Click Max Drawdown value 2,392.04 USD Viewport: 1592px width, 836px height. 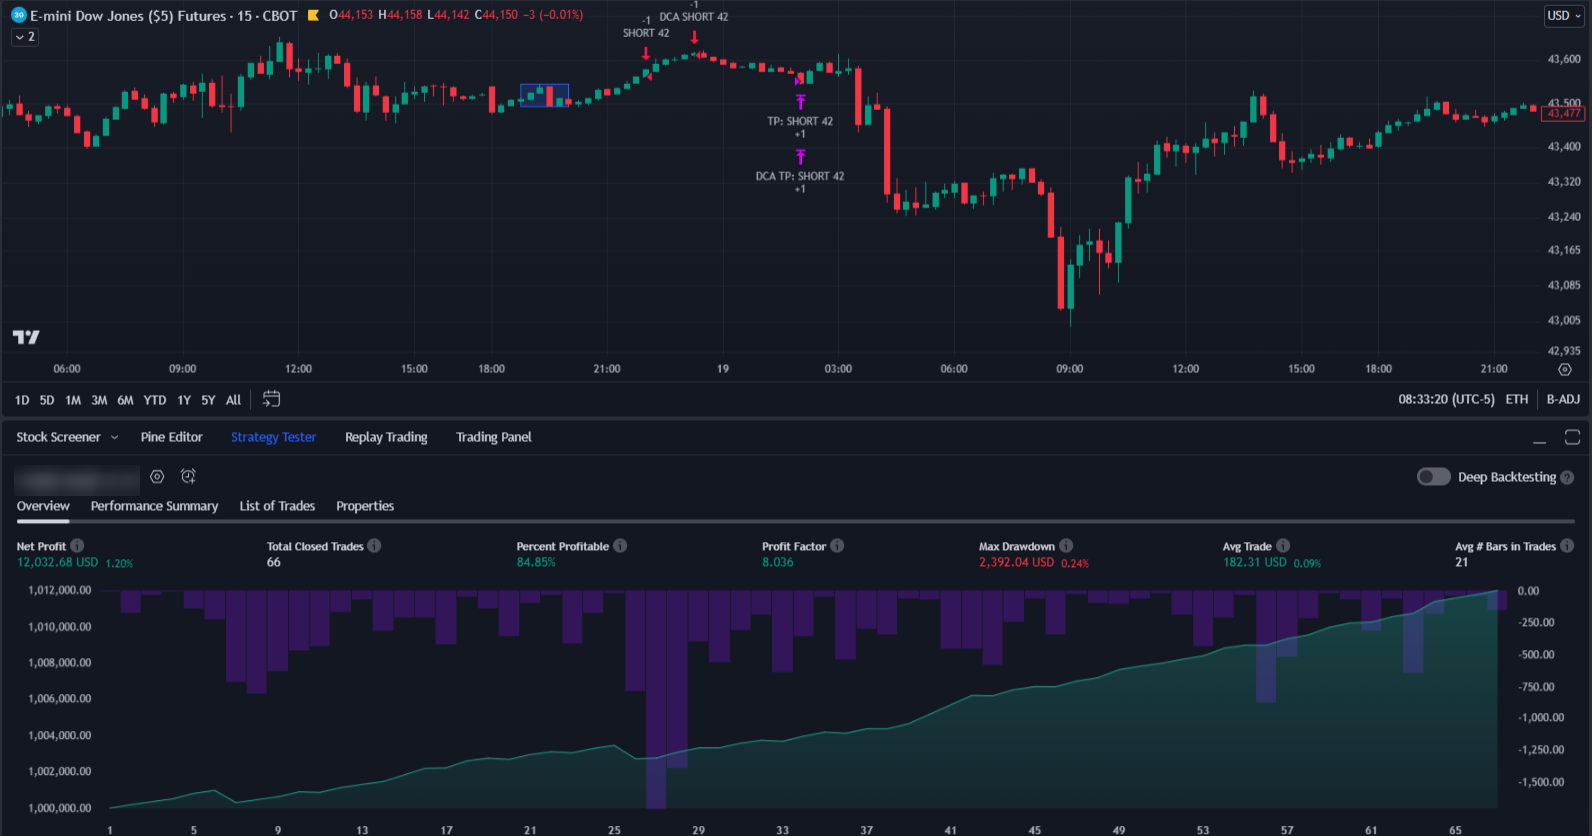coord(1016,562)
